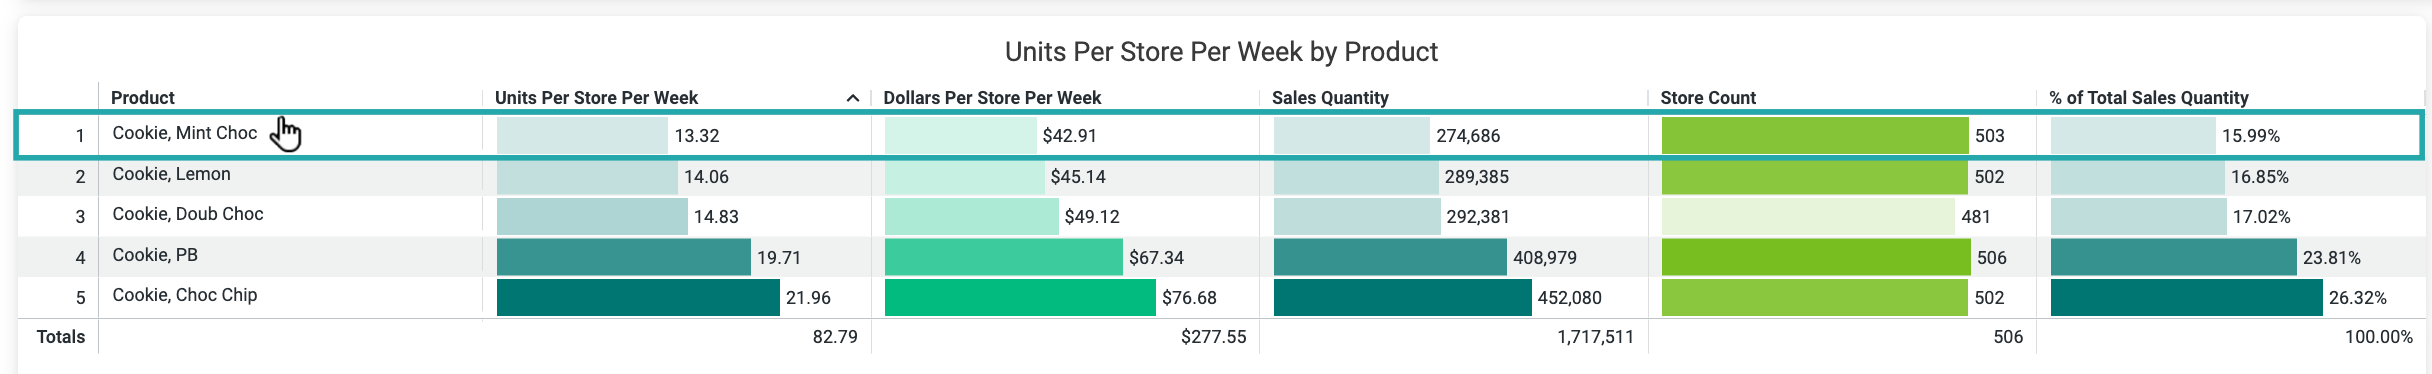Viewport: 2432px width, 374px height.
Task: Select the Cookie, Mint Choc row
Action: coord(1219,135)
